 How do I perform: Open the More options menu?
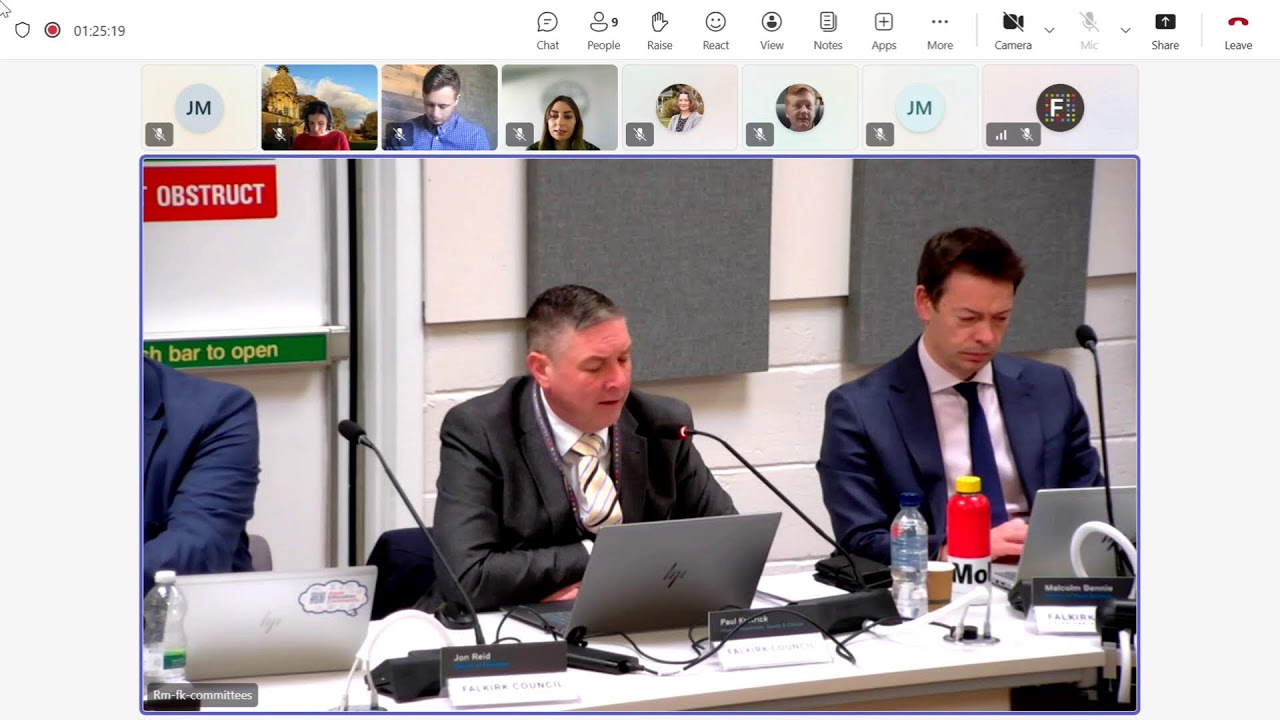point(939,31)
